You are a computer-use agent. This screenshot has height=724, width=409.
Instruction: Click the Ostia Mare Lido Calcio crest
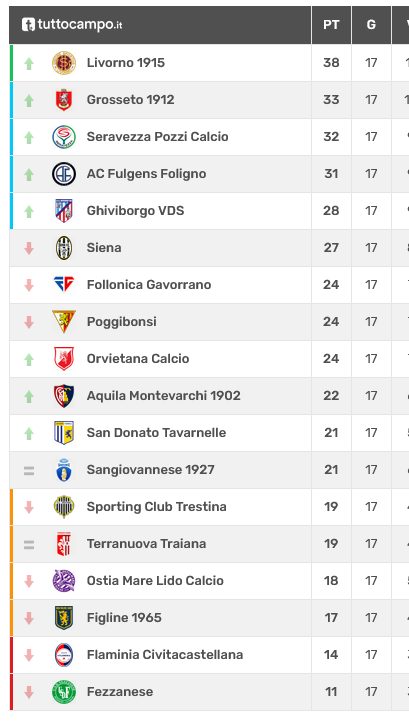tap(64, 580)
